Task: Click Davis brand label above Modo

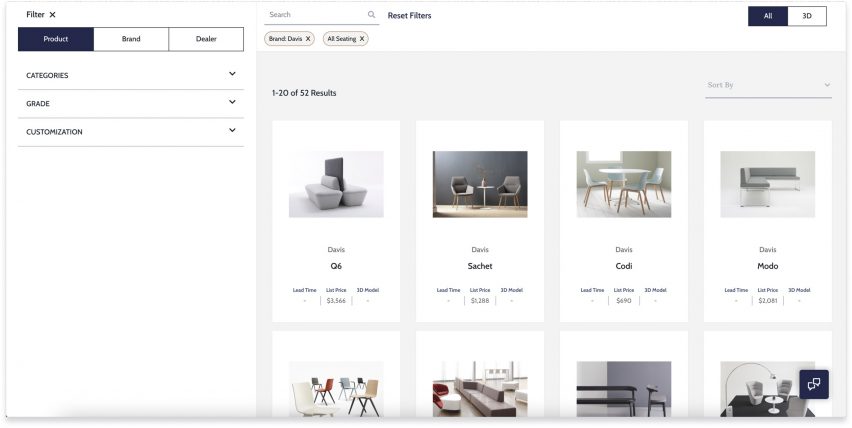Action: pyautogui.click(x=768, y=250)
